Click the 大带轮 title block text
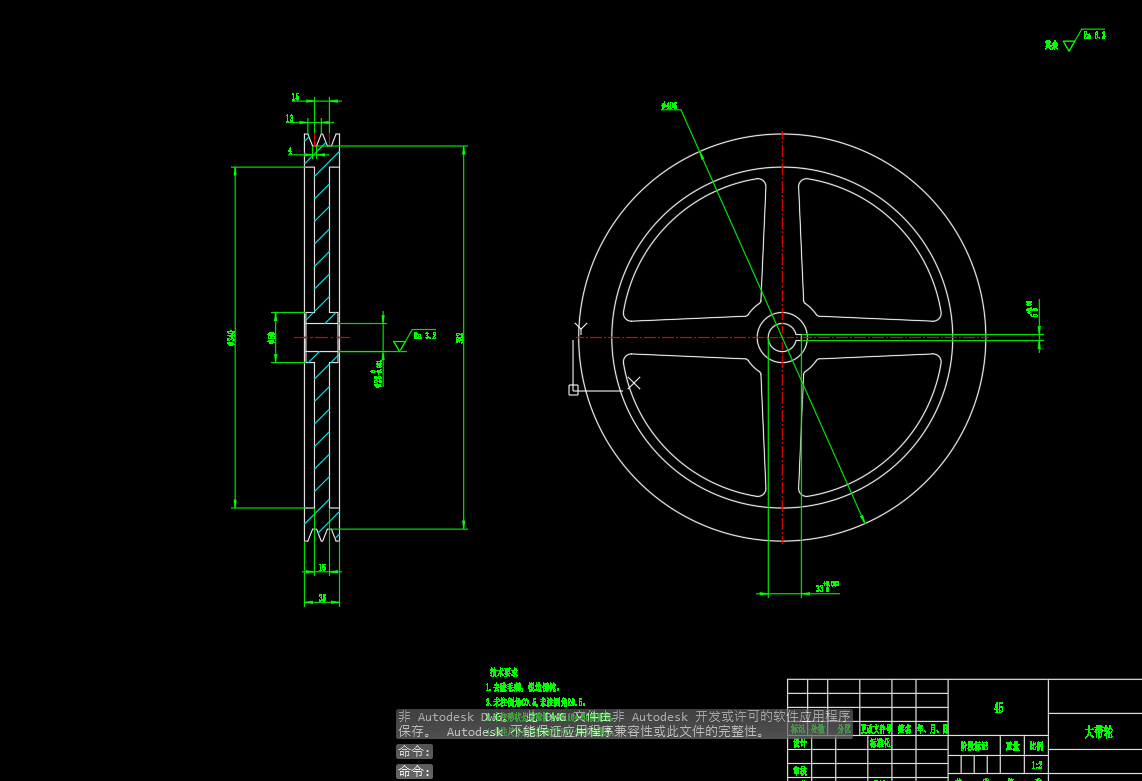 coord(1098,731)
